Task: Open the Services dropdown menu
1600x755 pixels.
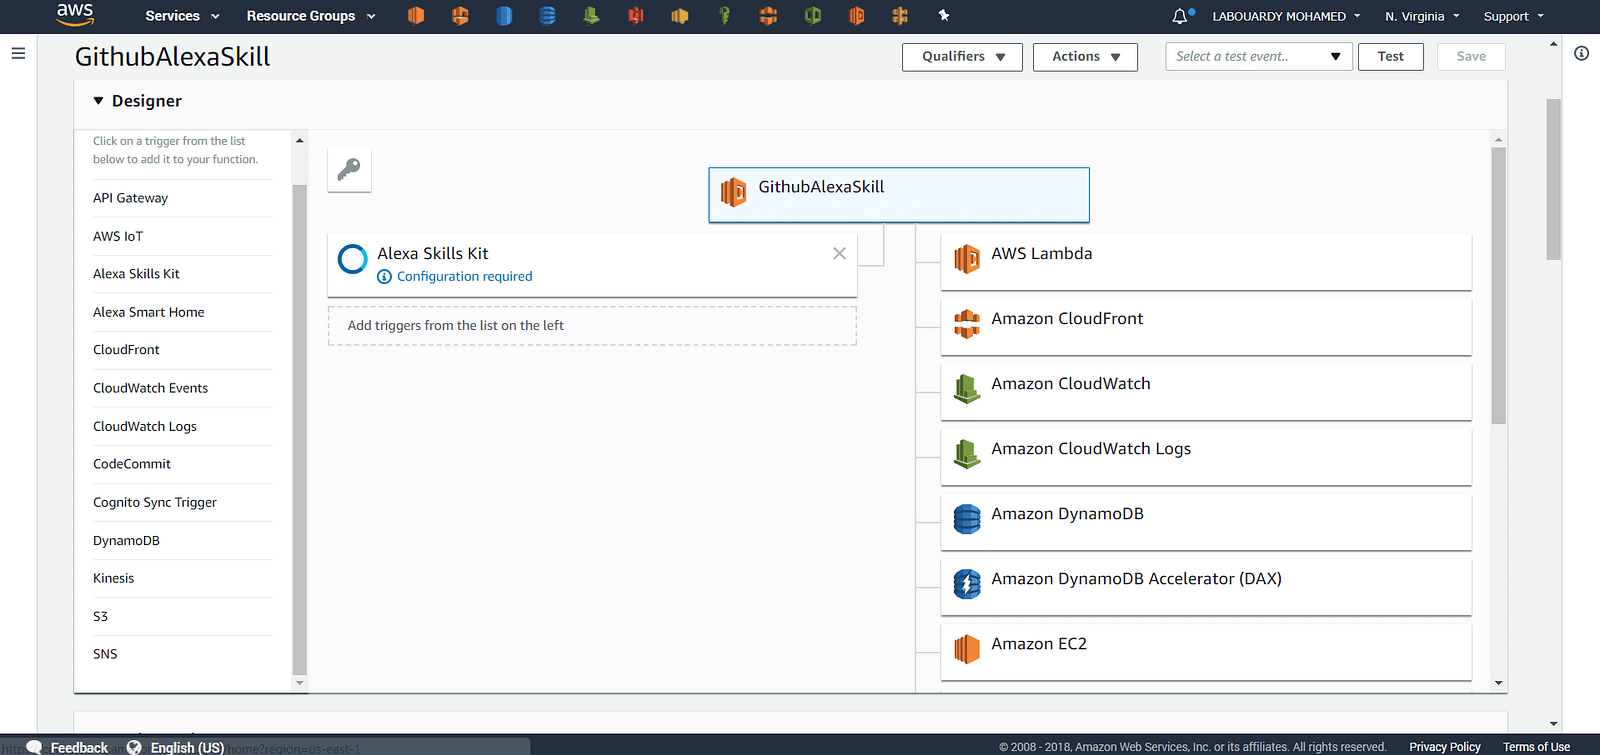Action: point(182,16)
